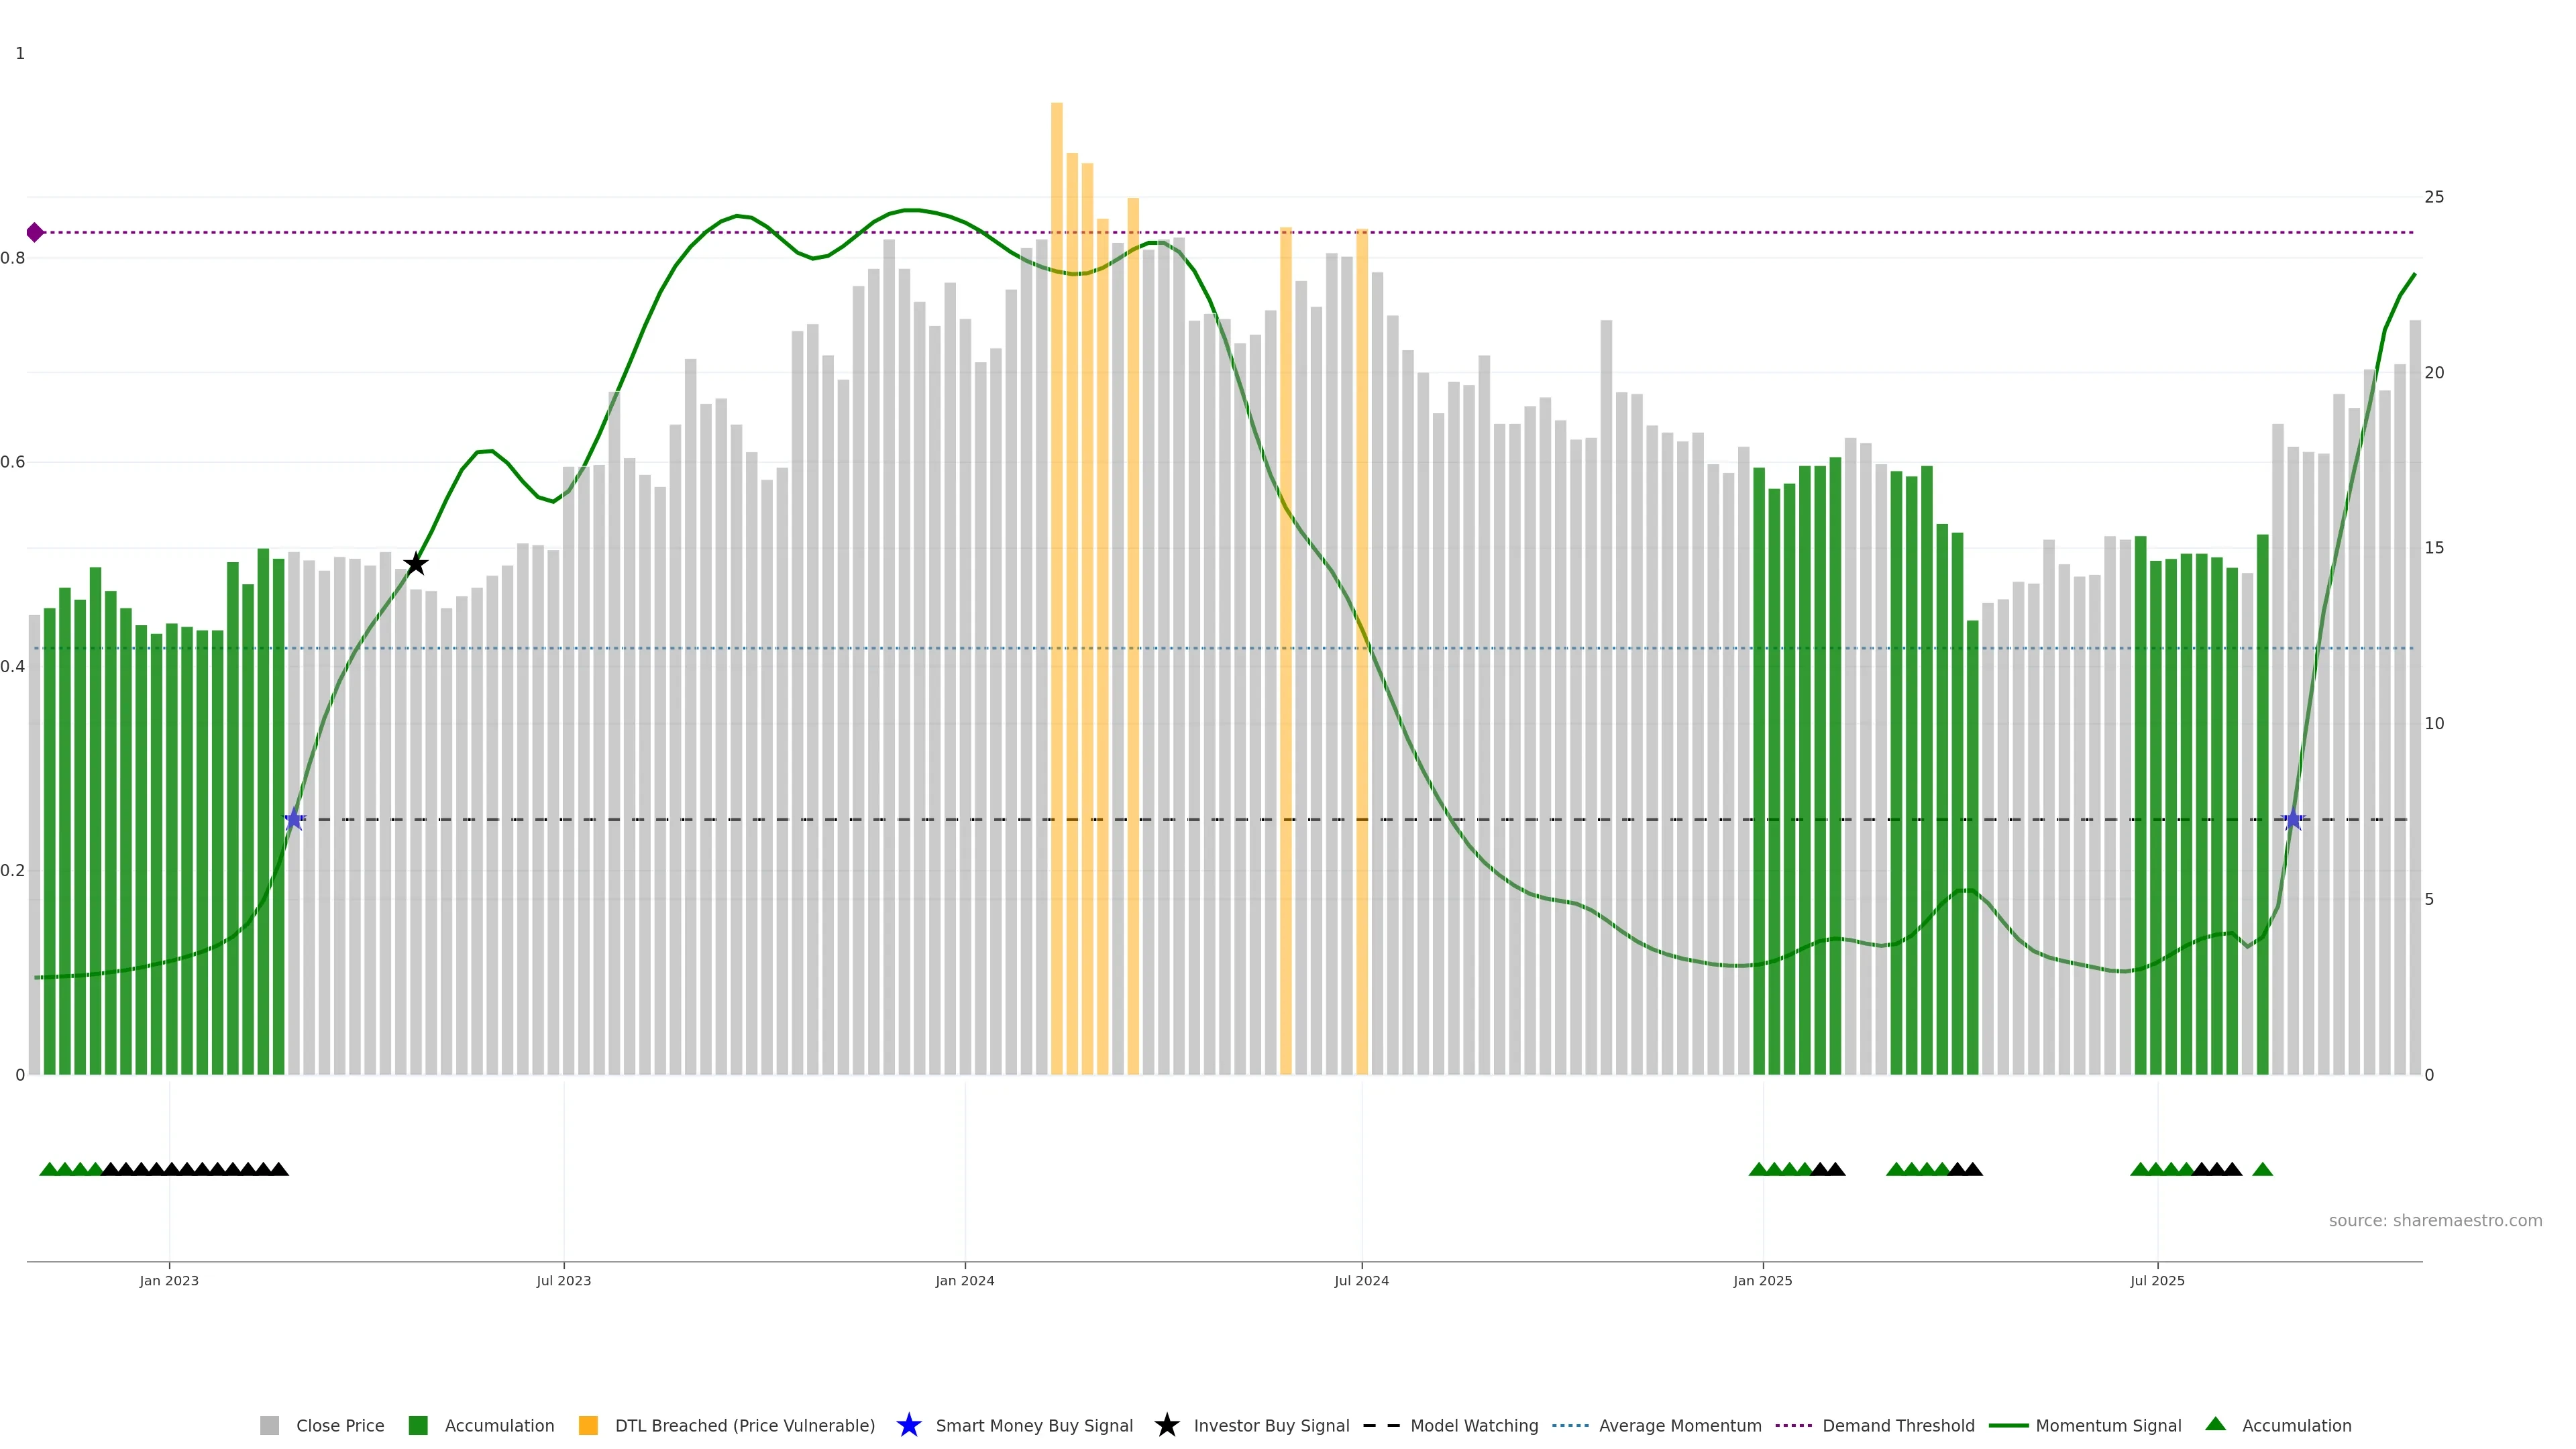Toggle the Momentum Signal legend entry
2576x1449 pixels.
click(2108, 1425)
